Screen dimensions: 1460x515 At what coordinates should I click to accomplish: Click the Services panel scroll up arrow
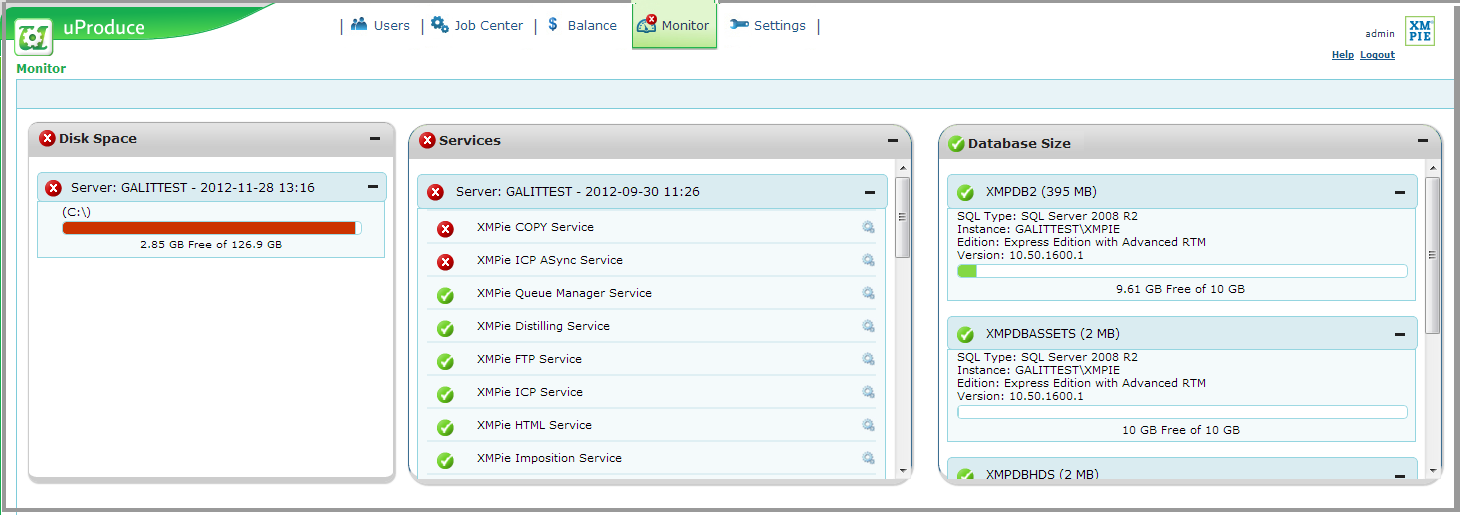click(x=902, y=168)
